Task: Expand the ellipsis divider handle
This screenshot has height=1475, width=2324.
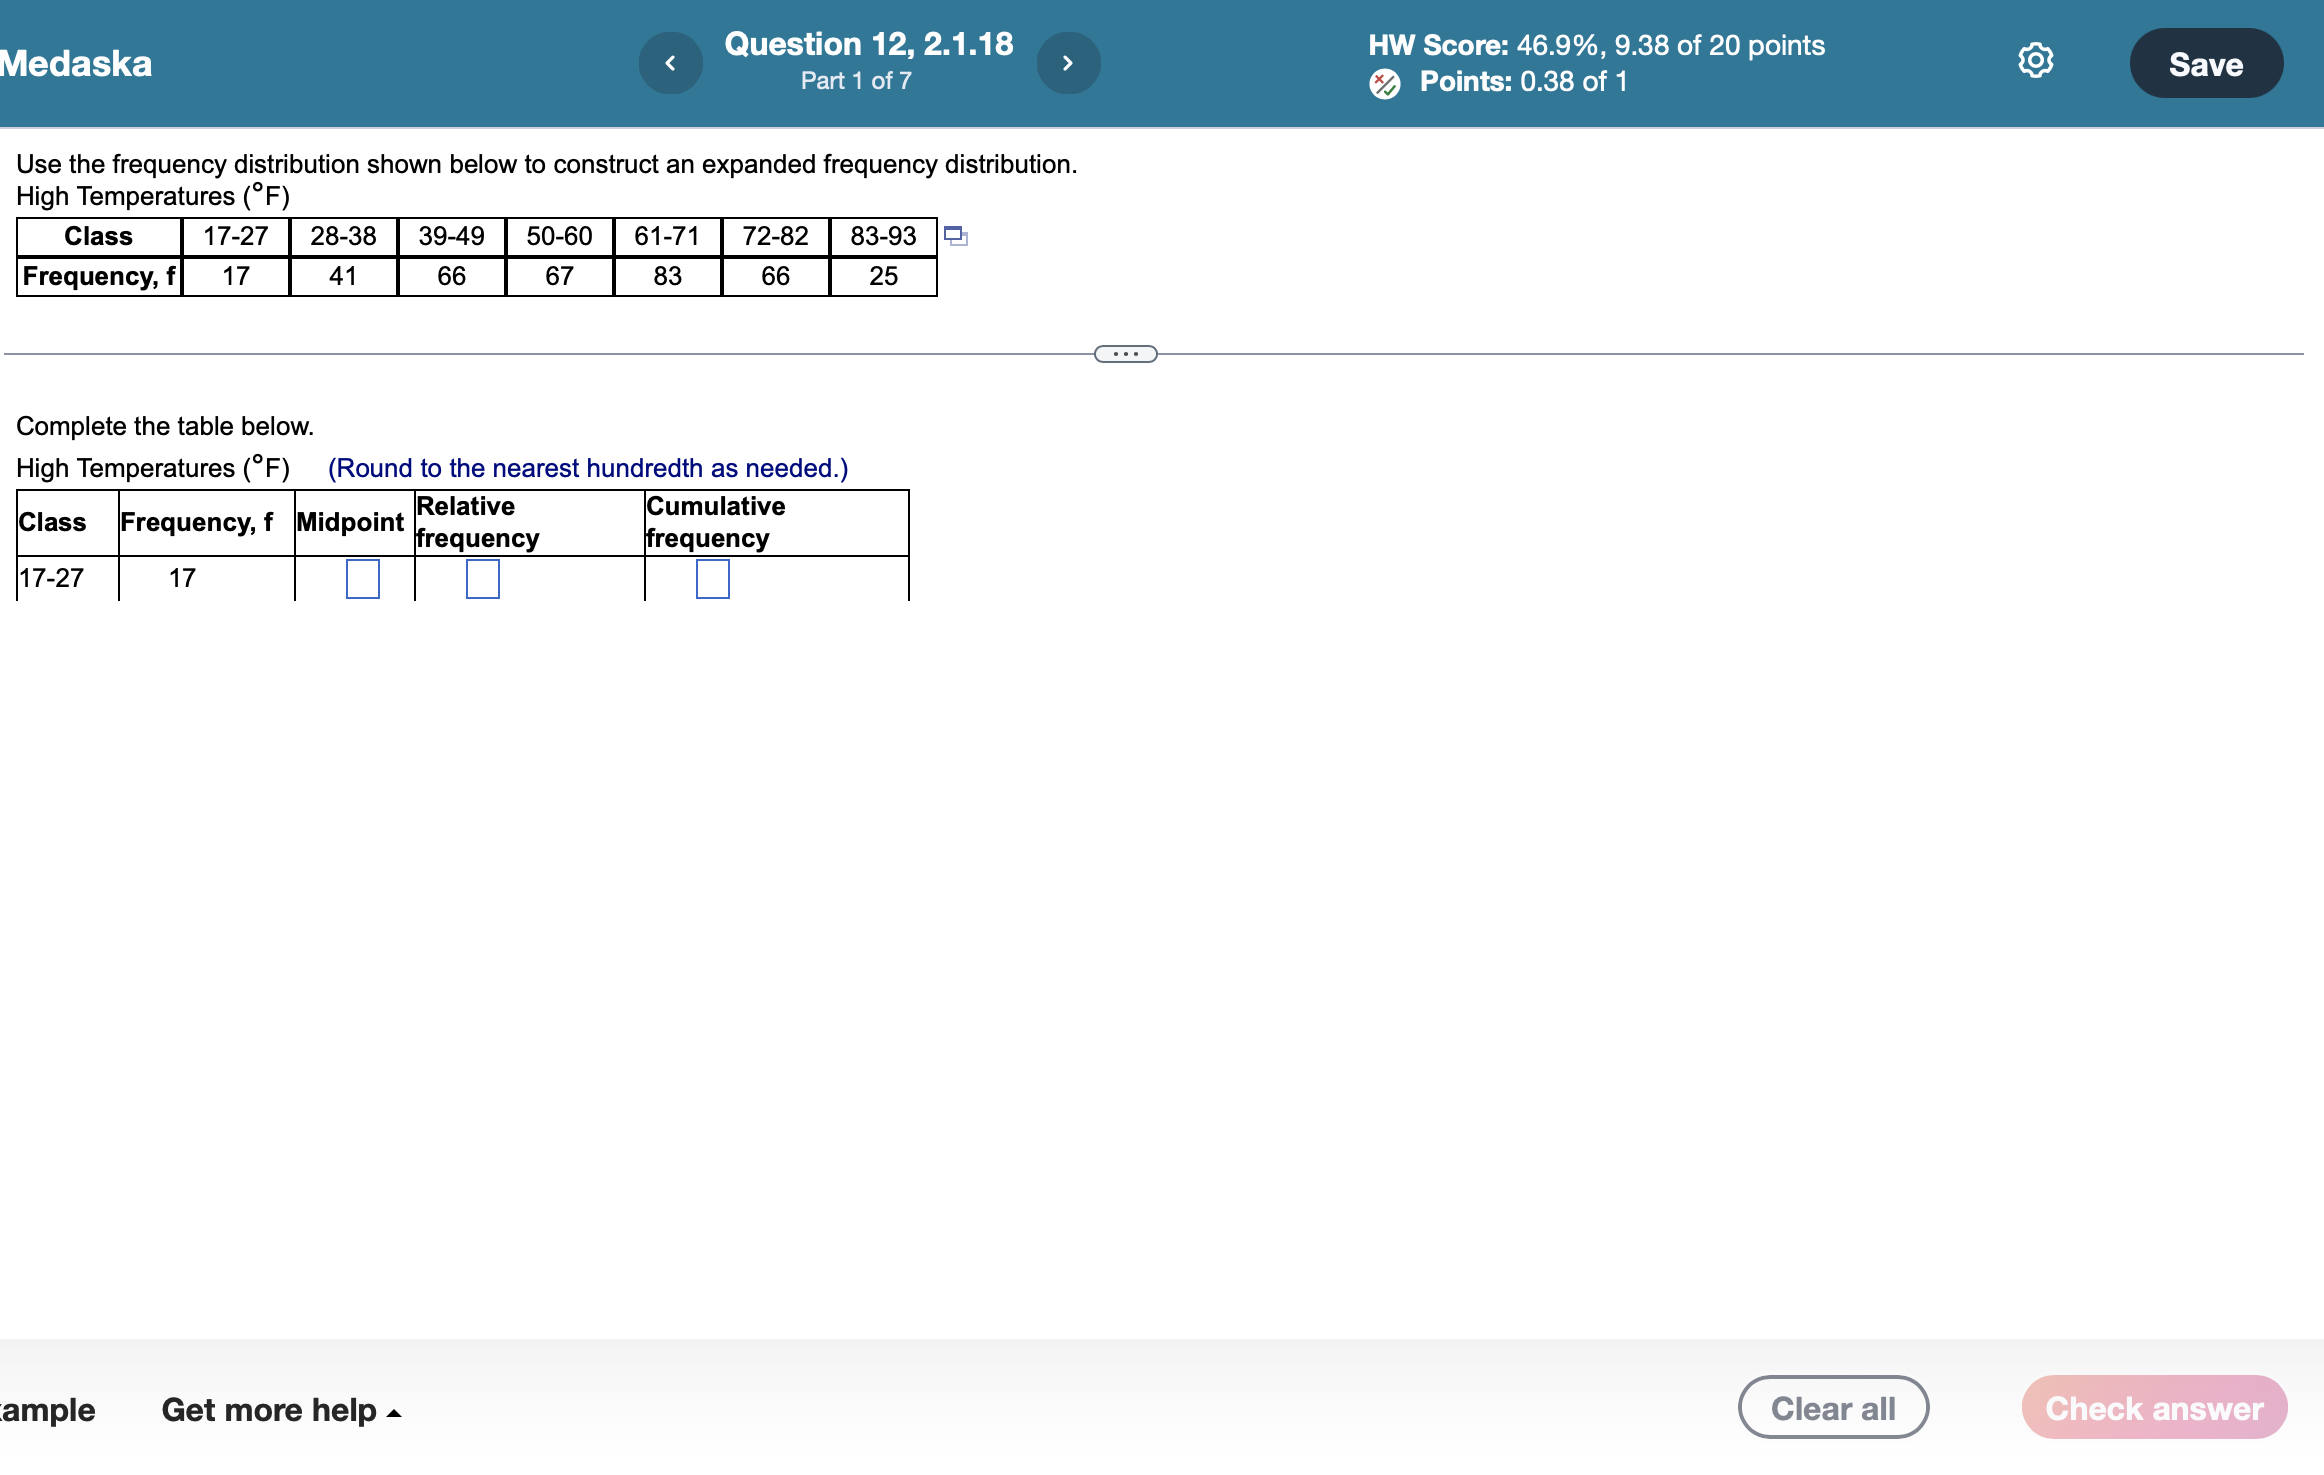Action: [1125, 354]
